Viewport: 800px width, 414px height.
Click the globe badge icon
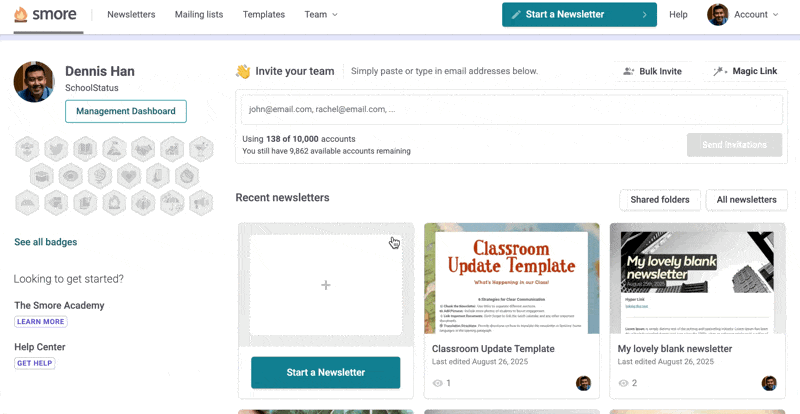99,176
